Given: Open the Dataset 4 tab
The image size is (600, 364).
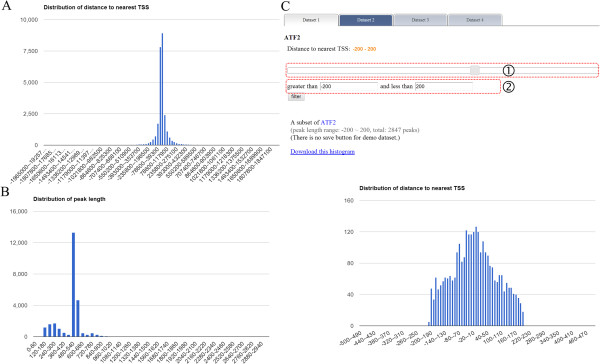Looking at the screenshot, I should [x=474, y=20].
